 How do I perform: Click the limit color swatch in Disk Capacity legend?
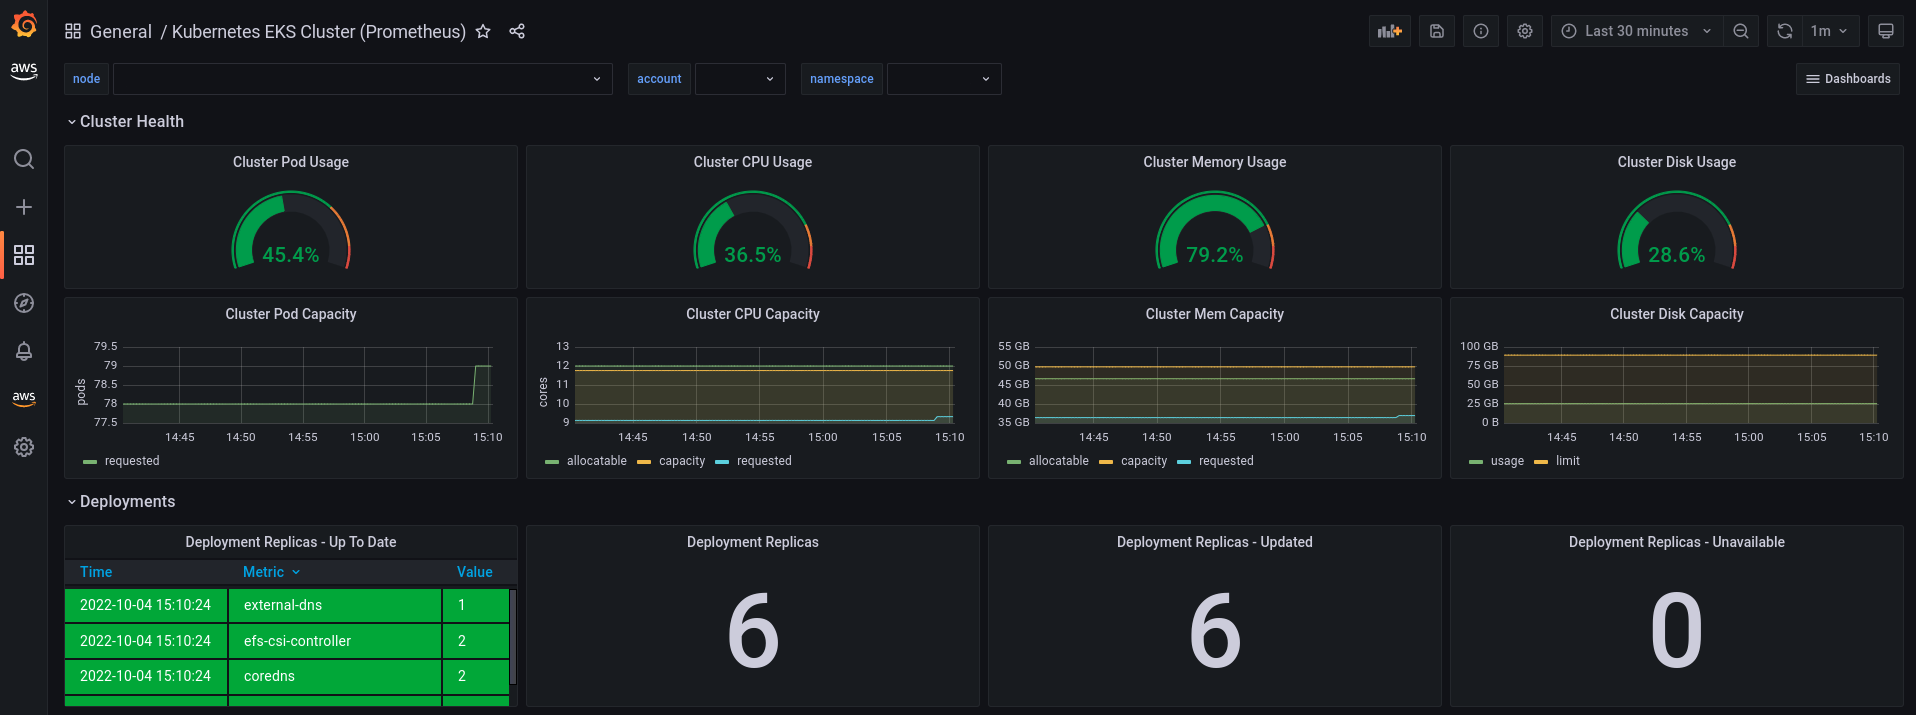[1541, 462]
